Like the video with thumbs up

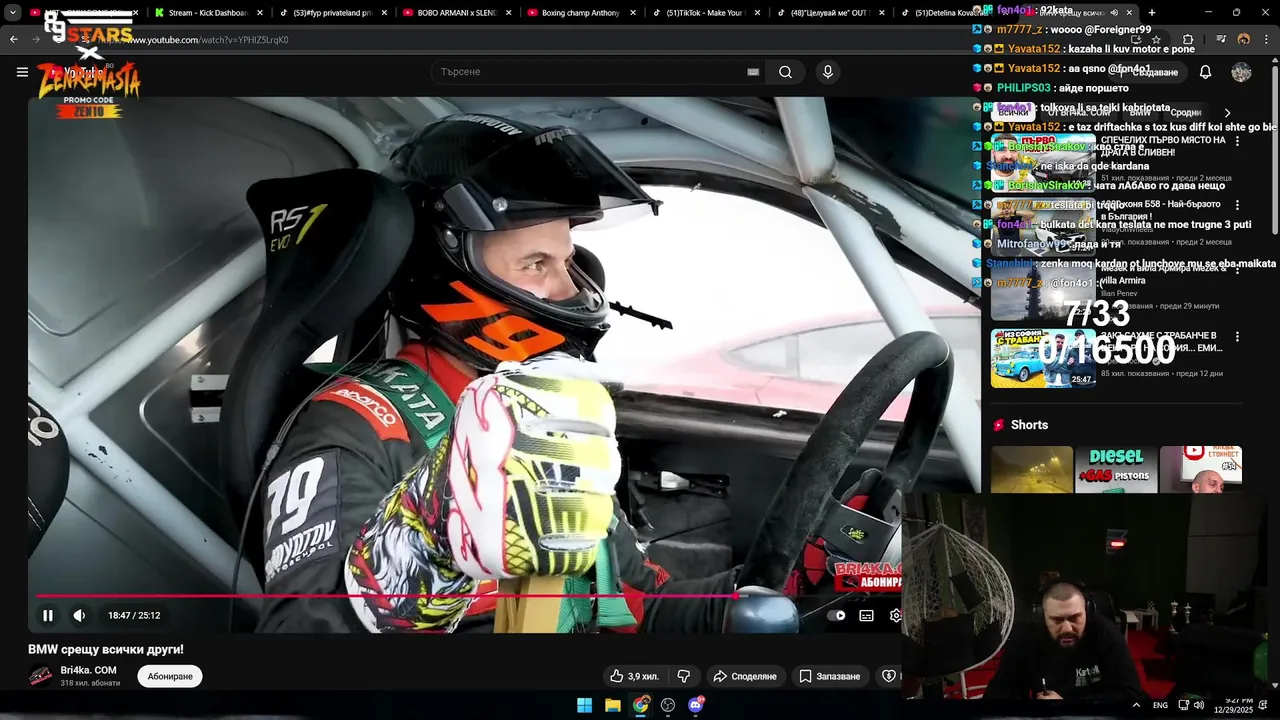[x=634, y=676]
